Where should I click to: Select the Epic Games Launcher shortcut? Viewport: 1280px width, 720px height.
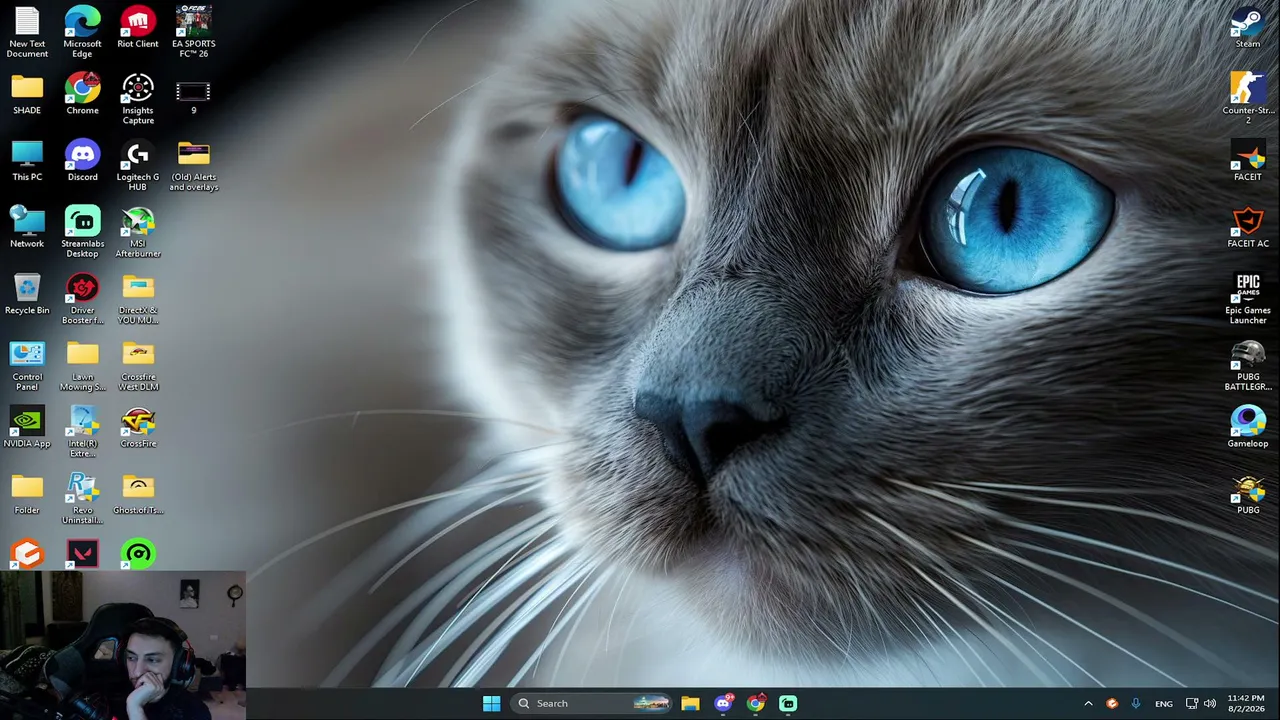pyautogui.click(x=1247, y=299)
